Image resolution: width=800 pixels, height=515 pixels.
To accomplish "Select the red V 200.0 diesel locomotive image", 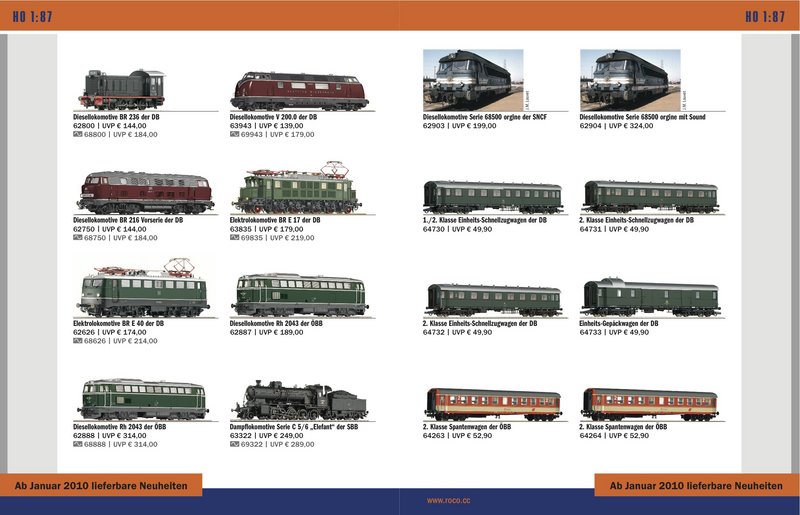I will (x=299, y=91).
